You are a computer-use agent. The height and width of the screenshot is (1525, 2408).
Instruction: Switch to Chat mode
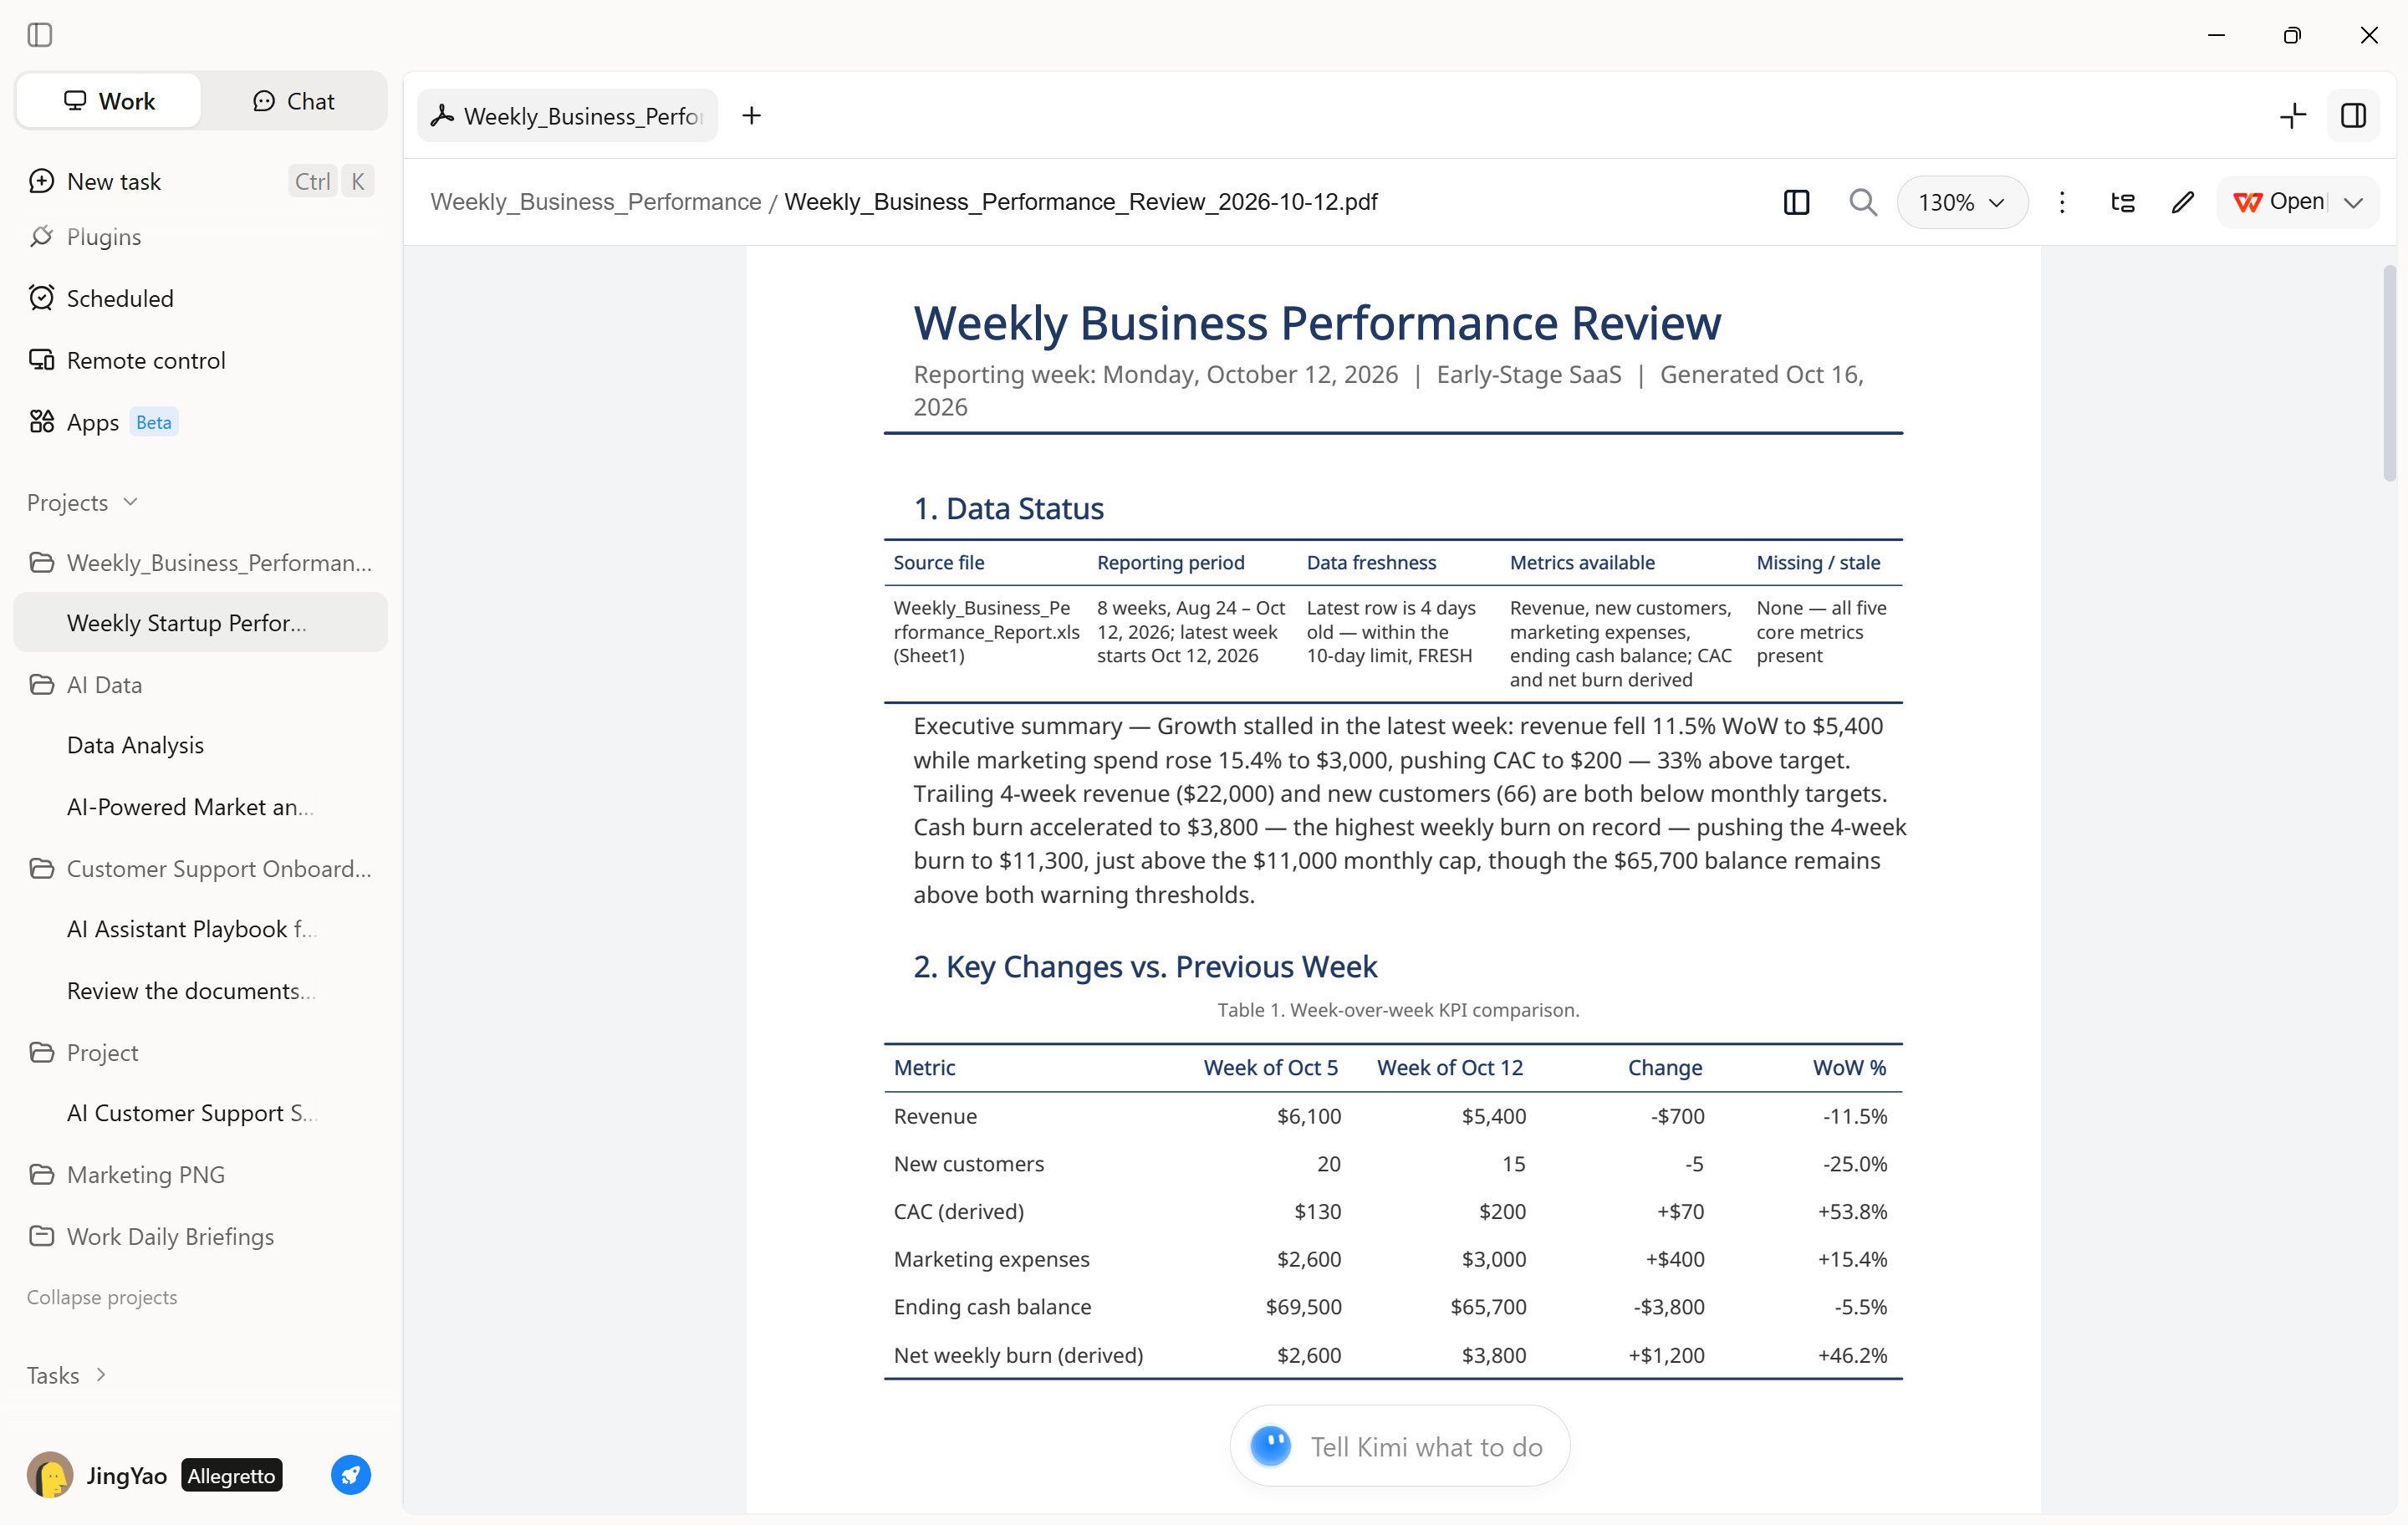click(x=294, y=101)
